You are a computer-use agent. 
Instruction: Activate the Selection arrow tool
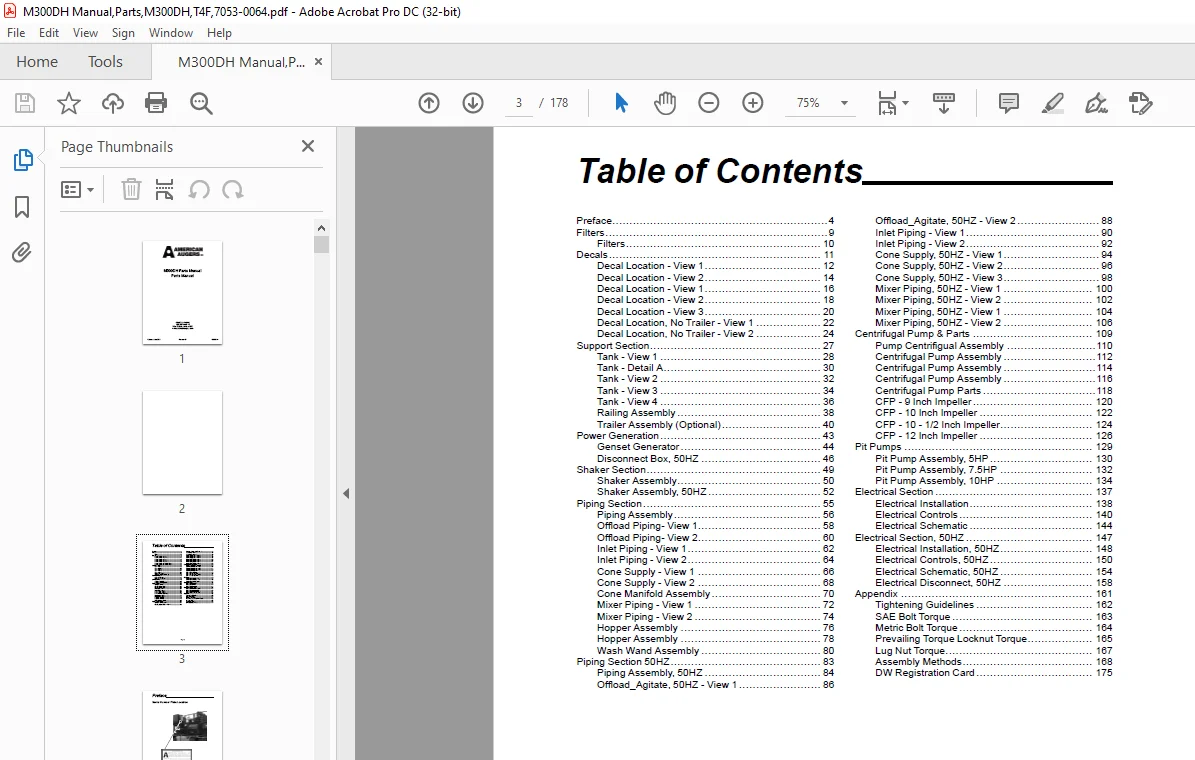point(621,103)
